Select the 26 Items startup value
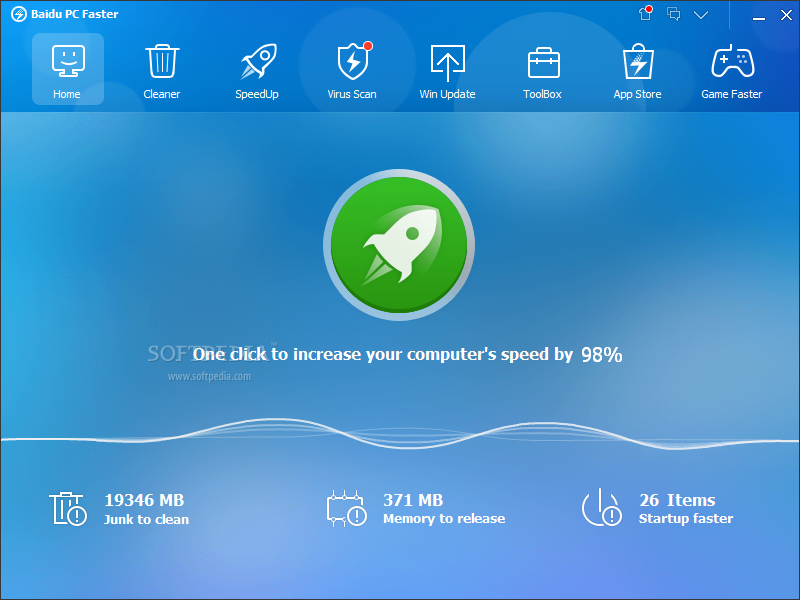This screenshot has width=800, height=600. [677, 500]
